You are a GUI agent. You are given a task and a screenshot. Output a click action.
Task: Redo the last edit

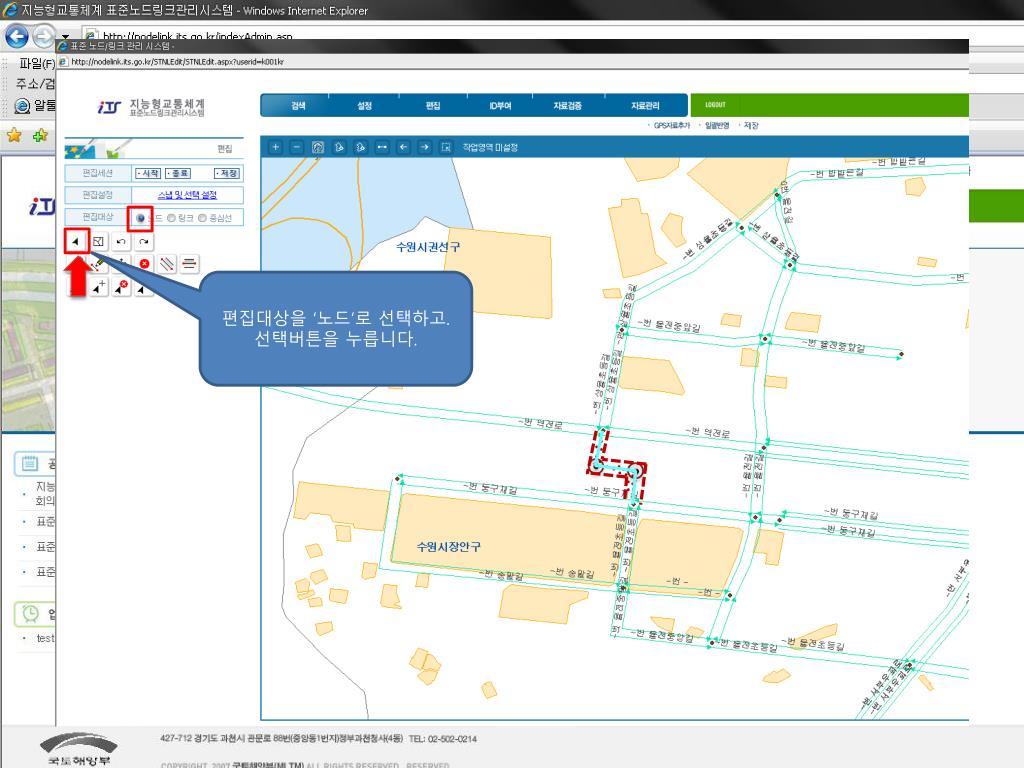pos(144,242)
